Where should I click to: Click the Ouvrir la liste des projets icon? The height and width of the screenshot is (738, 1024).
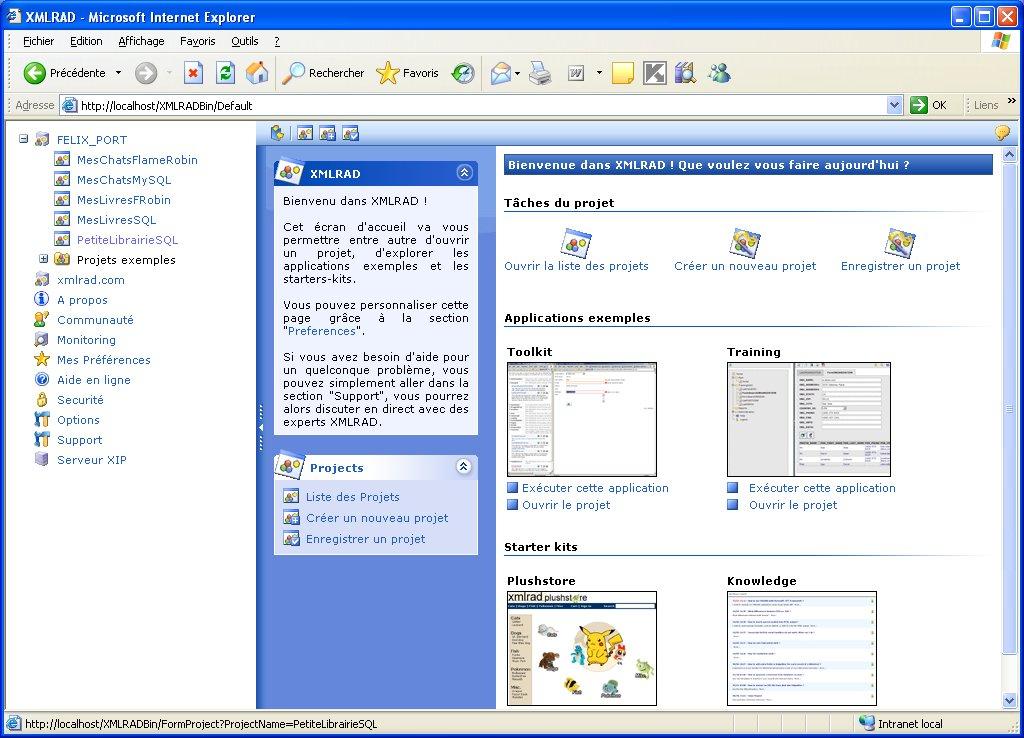[x=576, y=243]
